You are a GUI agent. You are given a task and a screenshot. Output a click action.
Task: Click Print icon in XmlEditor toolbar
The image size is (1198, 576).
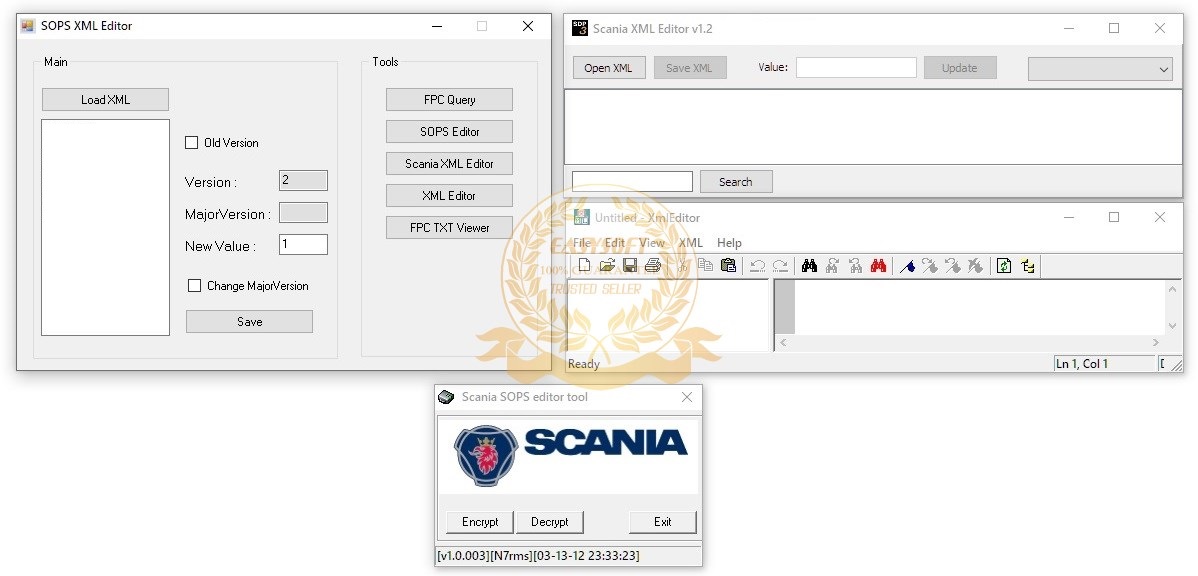652,266
